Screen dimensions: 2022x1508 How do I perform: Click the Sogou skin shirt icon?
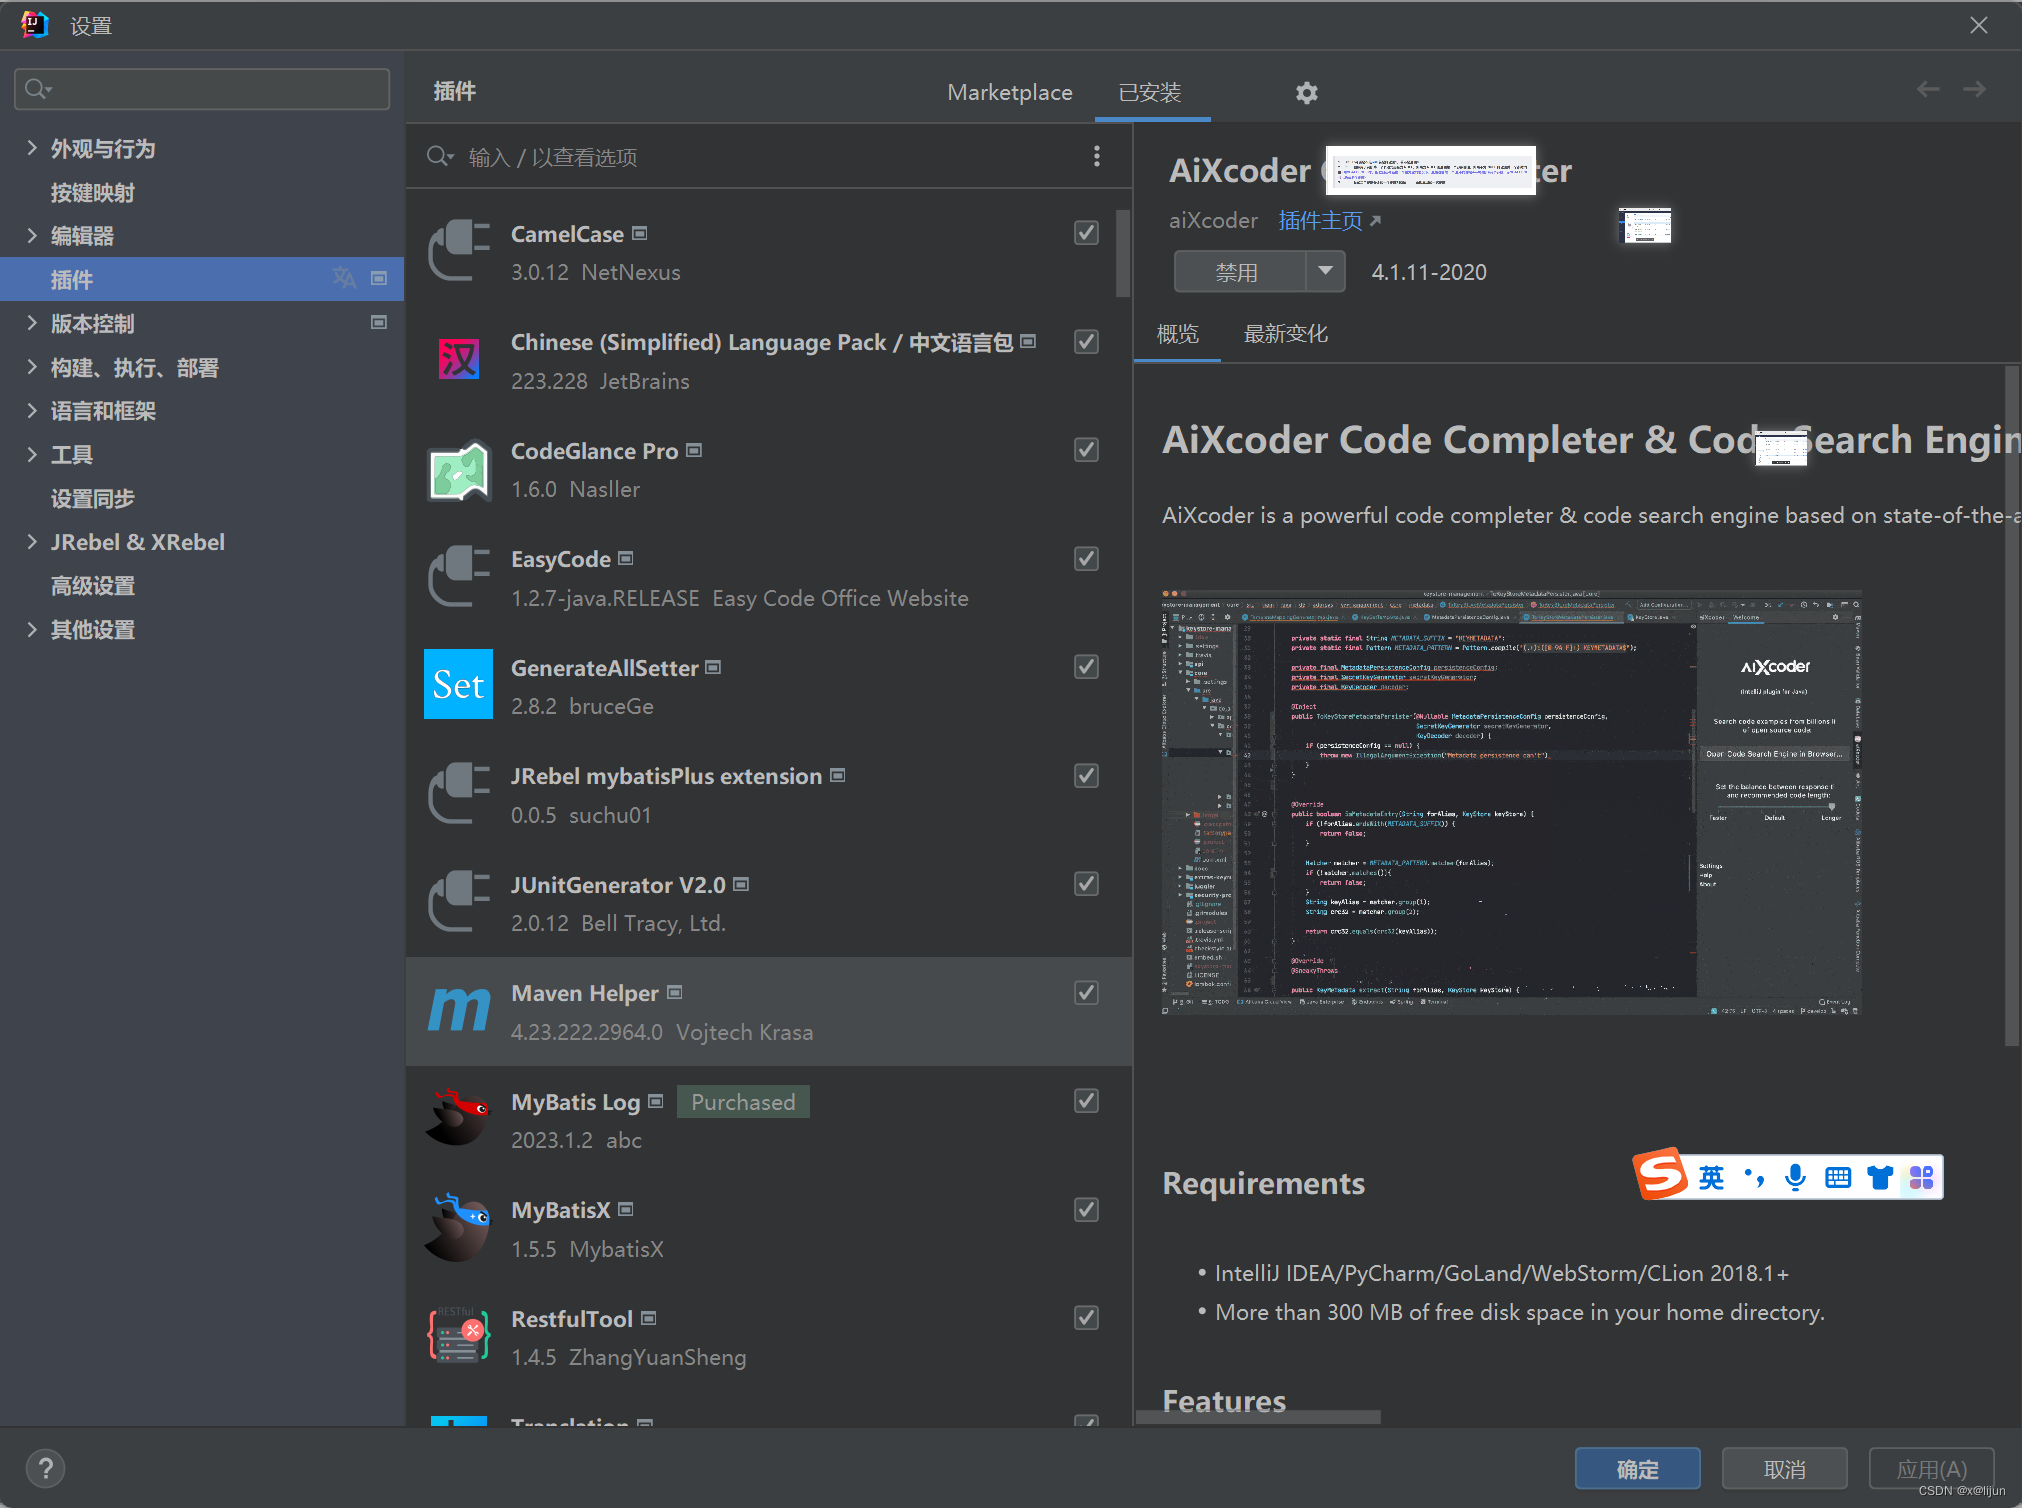point(1880,1178)
